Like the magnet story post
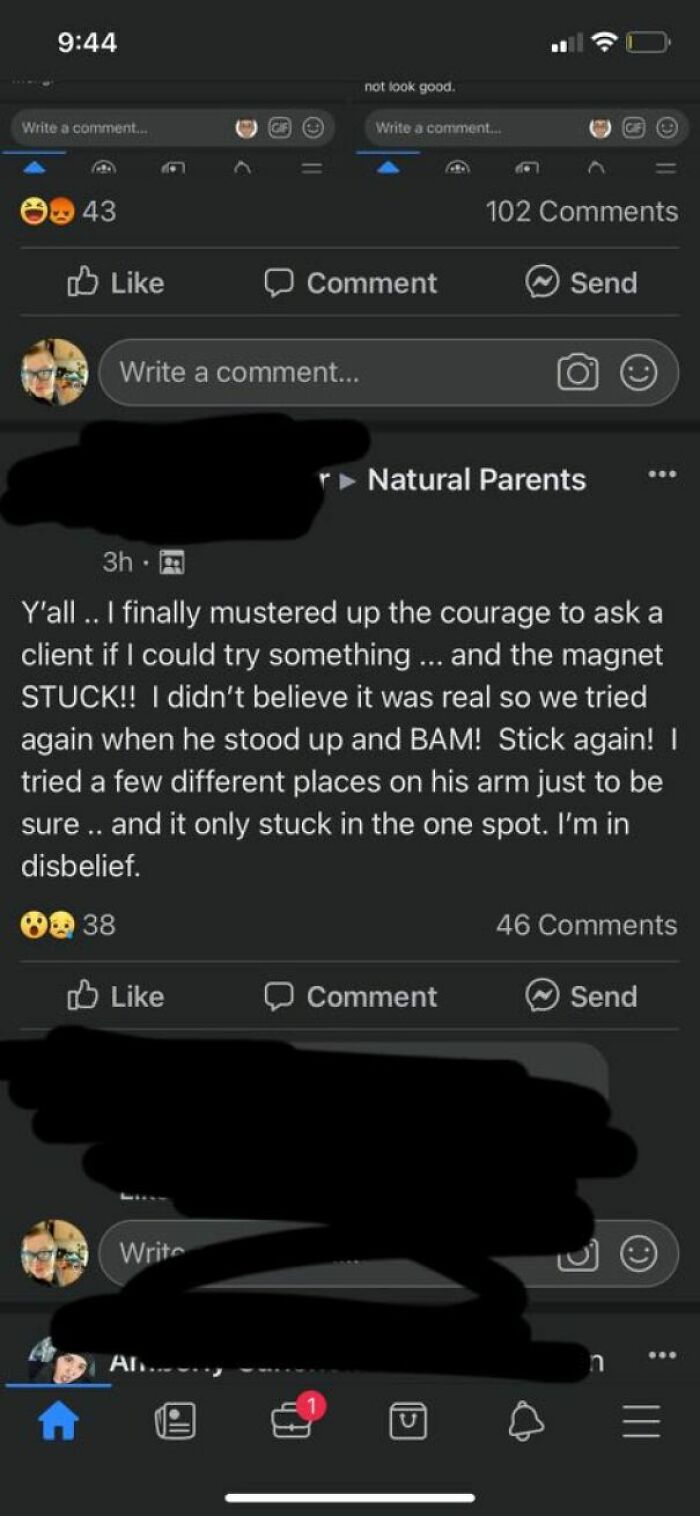Image resolution: width=700 pixels, height=1516 pixels. click(117, 996)
